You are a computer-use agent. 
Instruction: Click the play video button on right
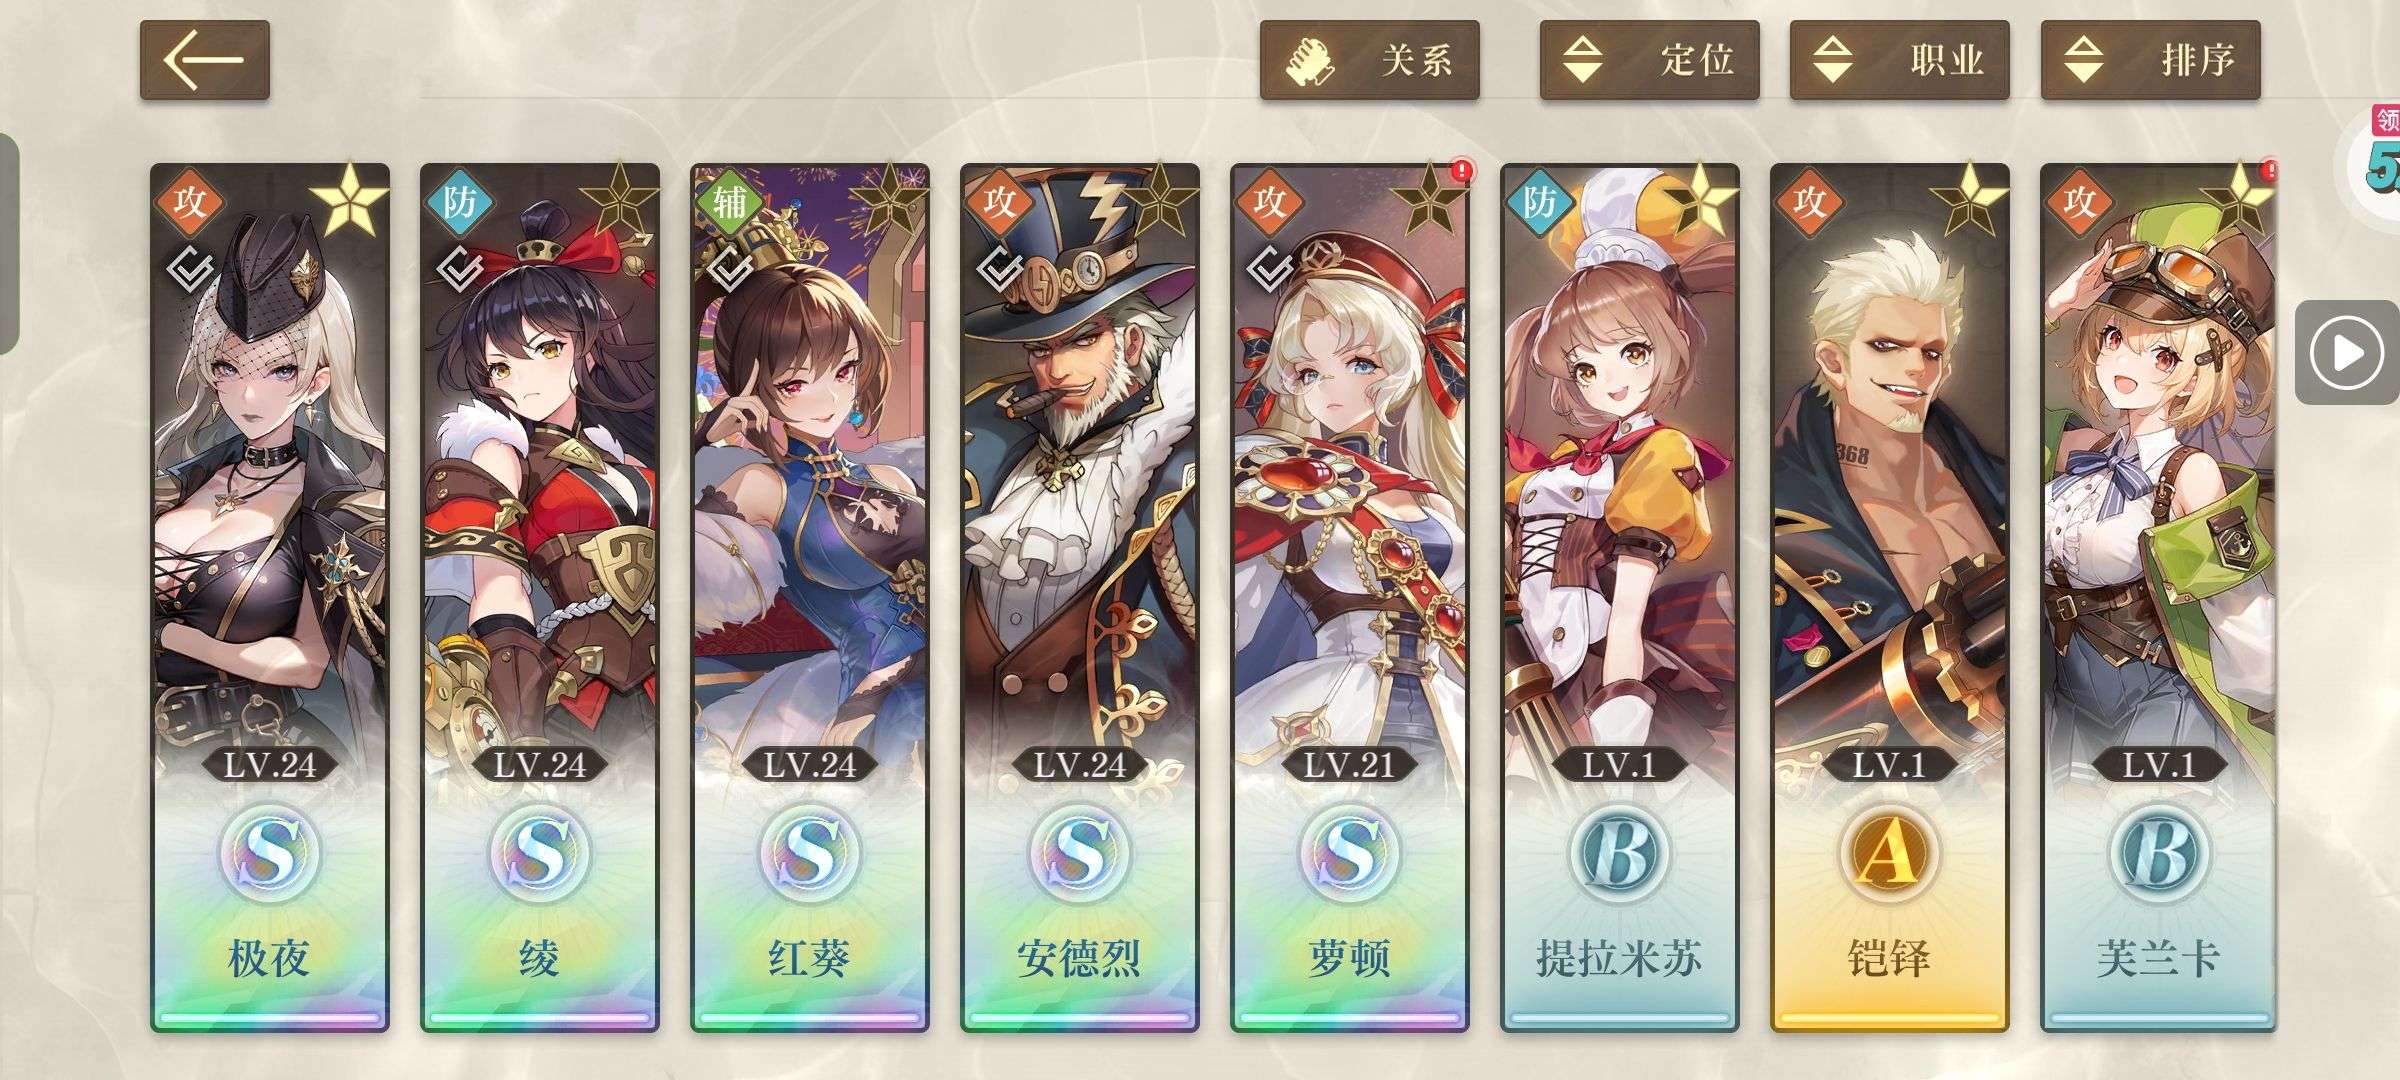point(2346,353)
